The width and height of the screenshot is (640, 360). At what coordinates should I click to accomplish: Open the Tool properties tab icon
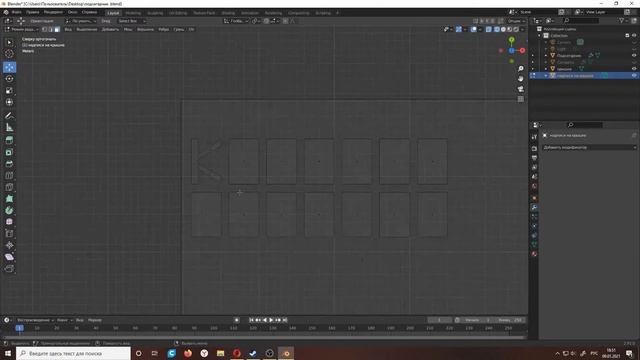(x=534, y=137)
